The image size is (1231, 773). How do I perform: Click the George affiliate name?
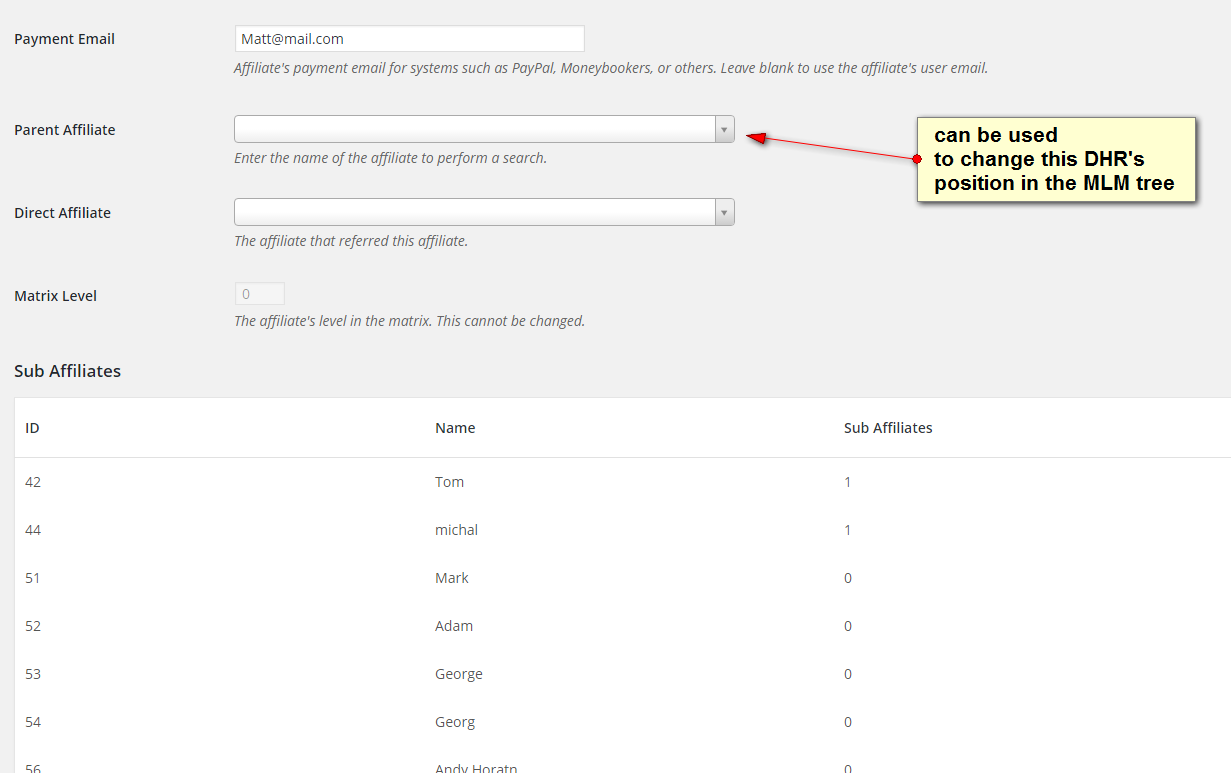459,674
